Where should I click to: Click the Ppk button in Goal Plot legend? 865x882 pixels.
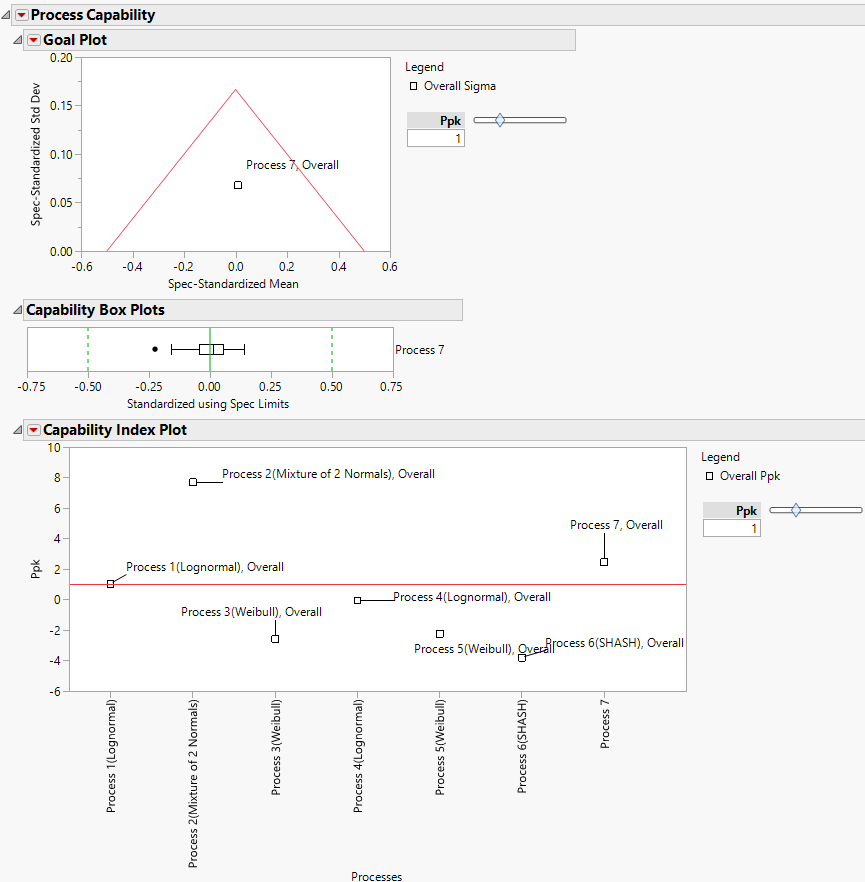[x=437, y=120]
